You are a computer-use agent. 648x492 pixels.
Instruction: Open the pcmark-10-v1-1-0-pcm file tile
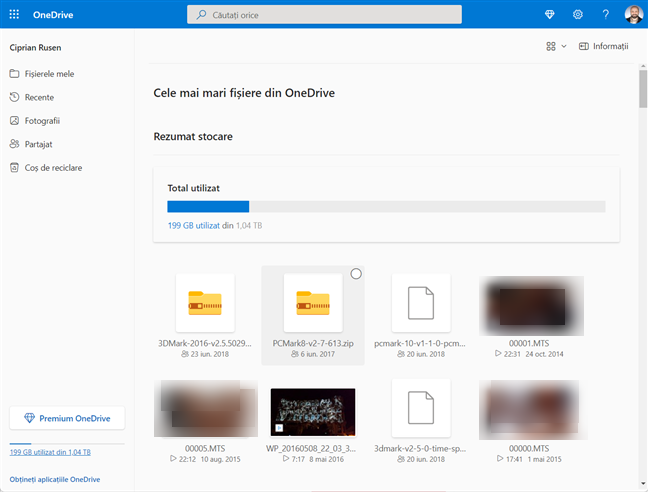pyautogui.click(x=421, y=303)
